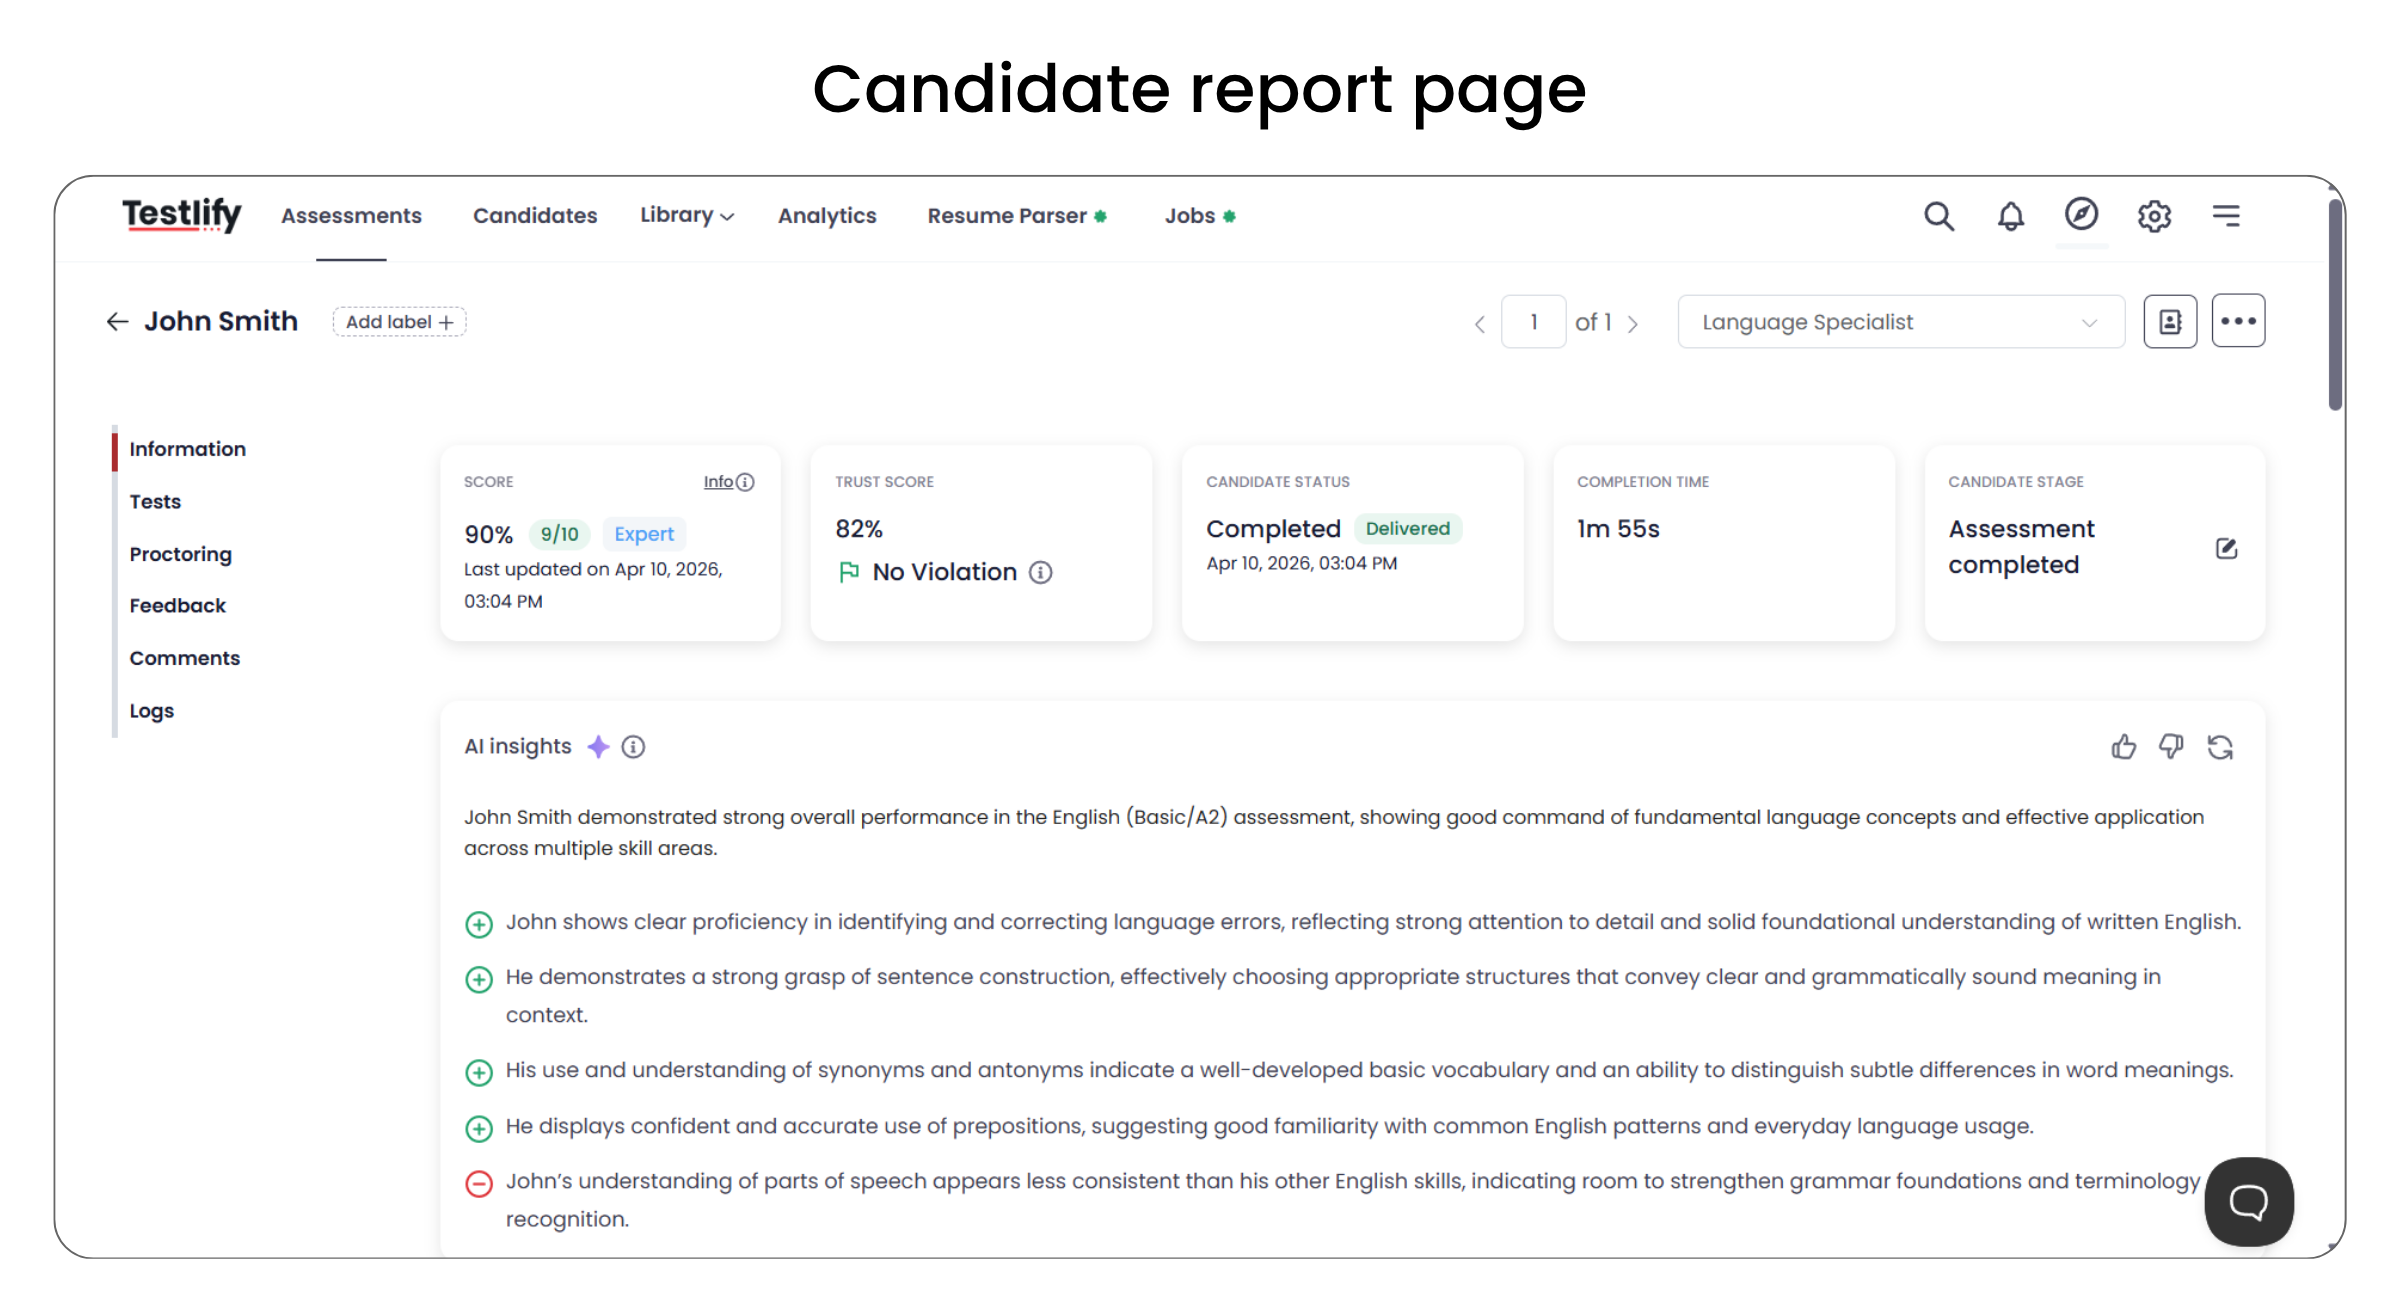The width and height of the screenshot is (2400, 1310).
Task: Click the notifications bell icon
Action: click(x=2010, y=216)
